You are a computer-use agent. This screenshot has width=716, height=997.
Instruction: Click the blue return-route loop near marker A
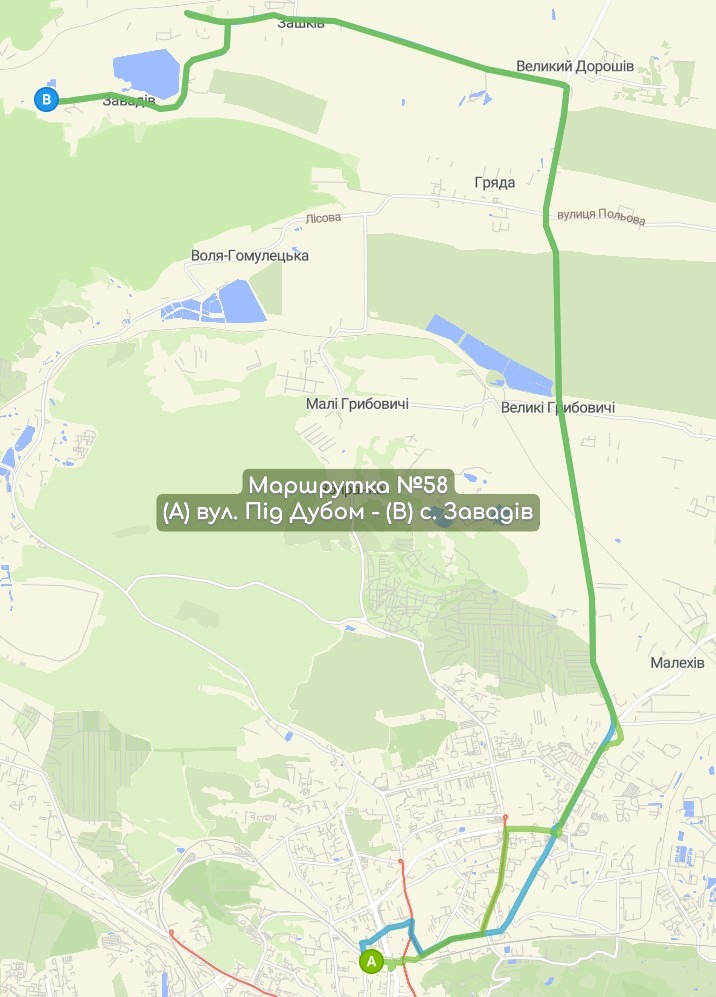coord(389,935)
